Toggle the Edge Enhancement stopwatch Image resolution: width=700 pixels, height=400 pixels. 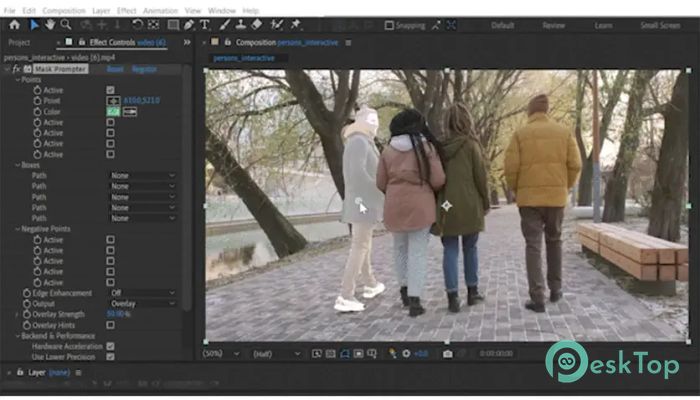click(x=27, y=293)
